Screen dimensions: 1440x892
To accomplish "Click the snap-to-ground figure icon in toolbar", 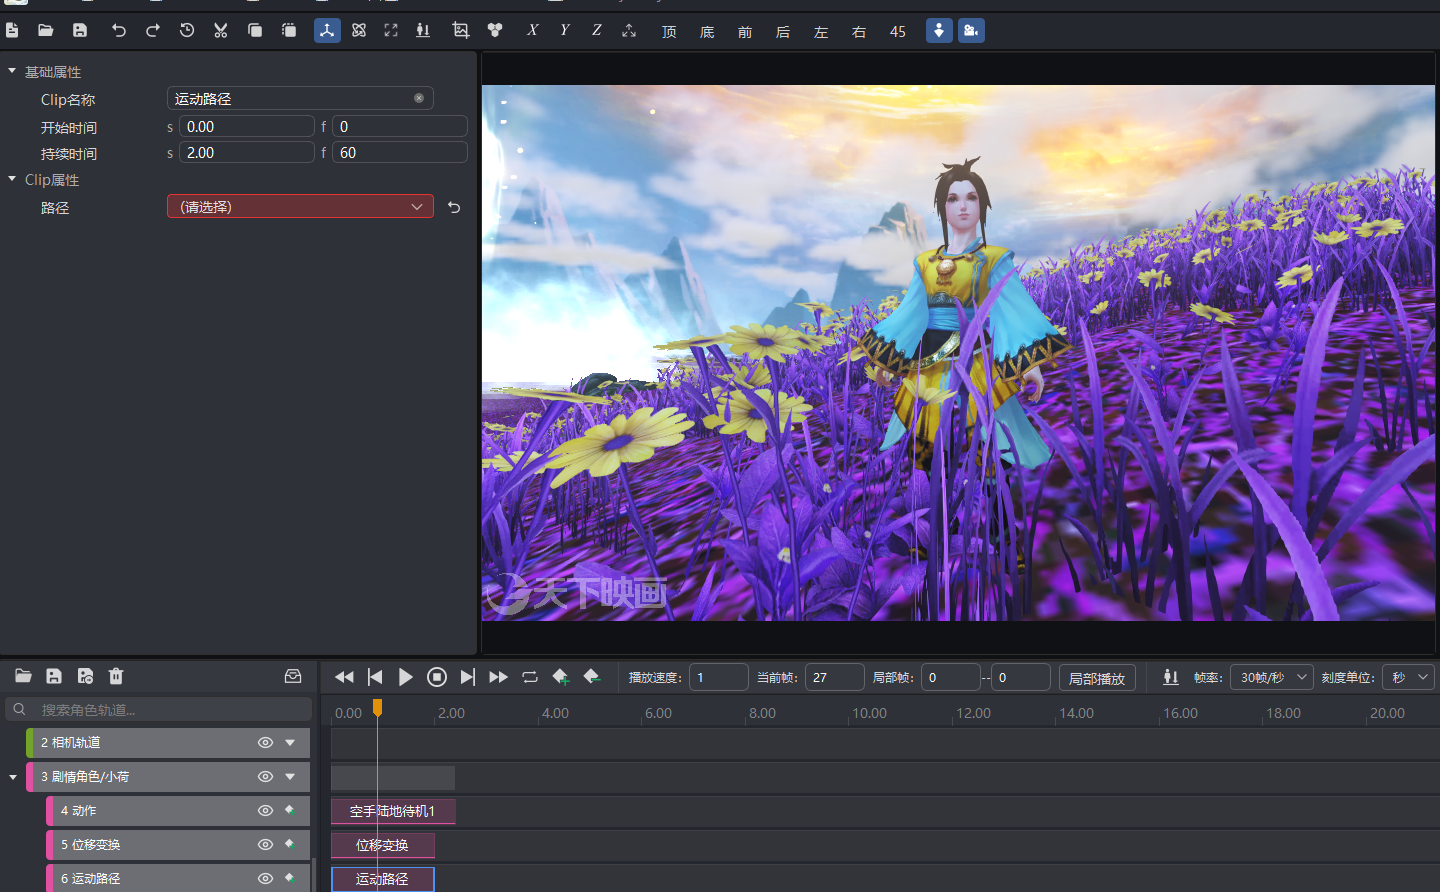I will point(423,31).
